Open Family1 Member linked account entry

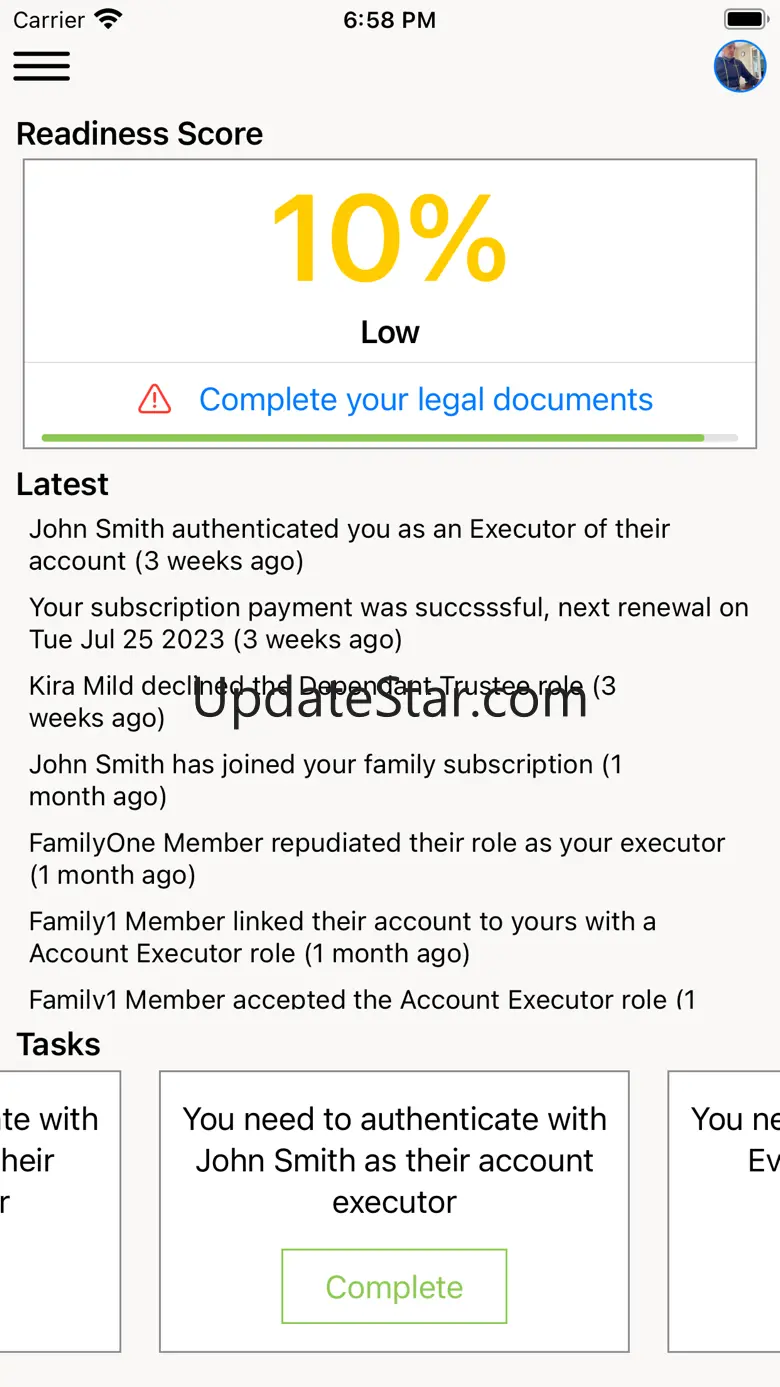343,937
